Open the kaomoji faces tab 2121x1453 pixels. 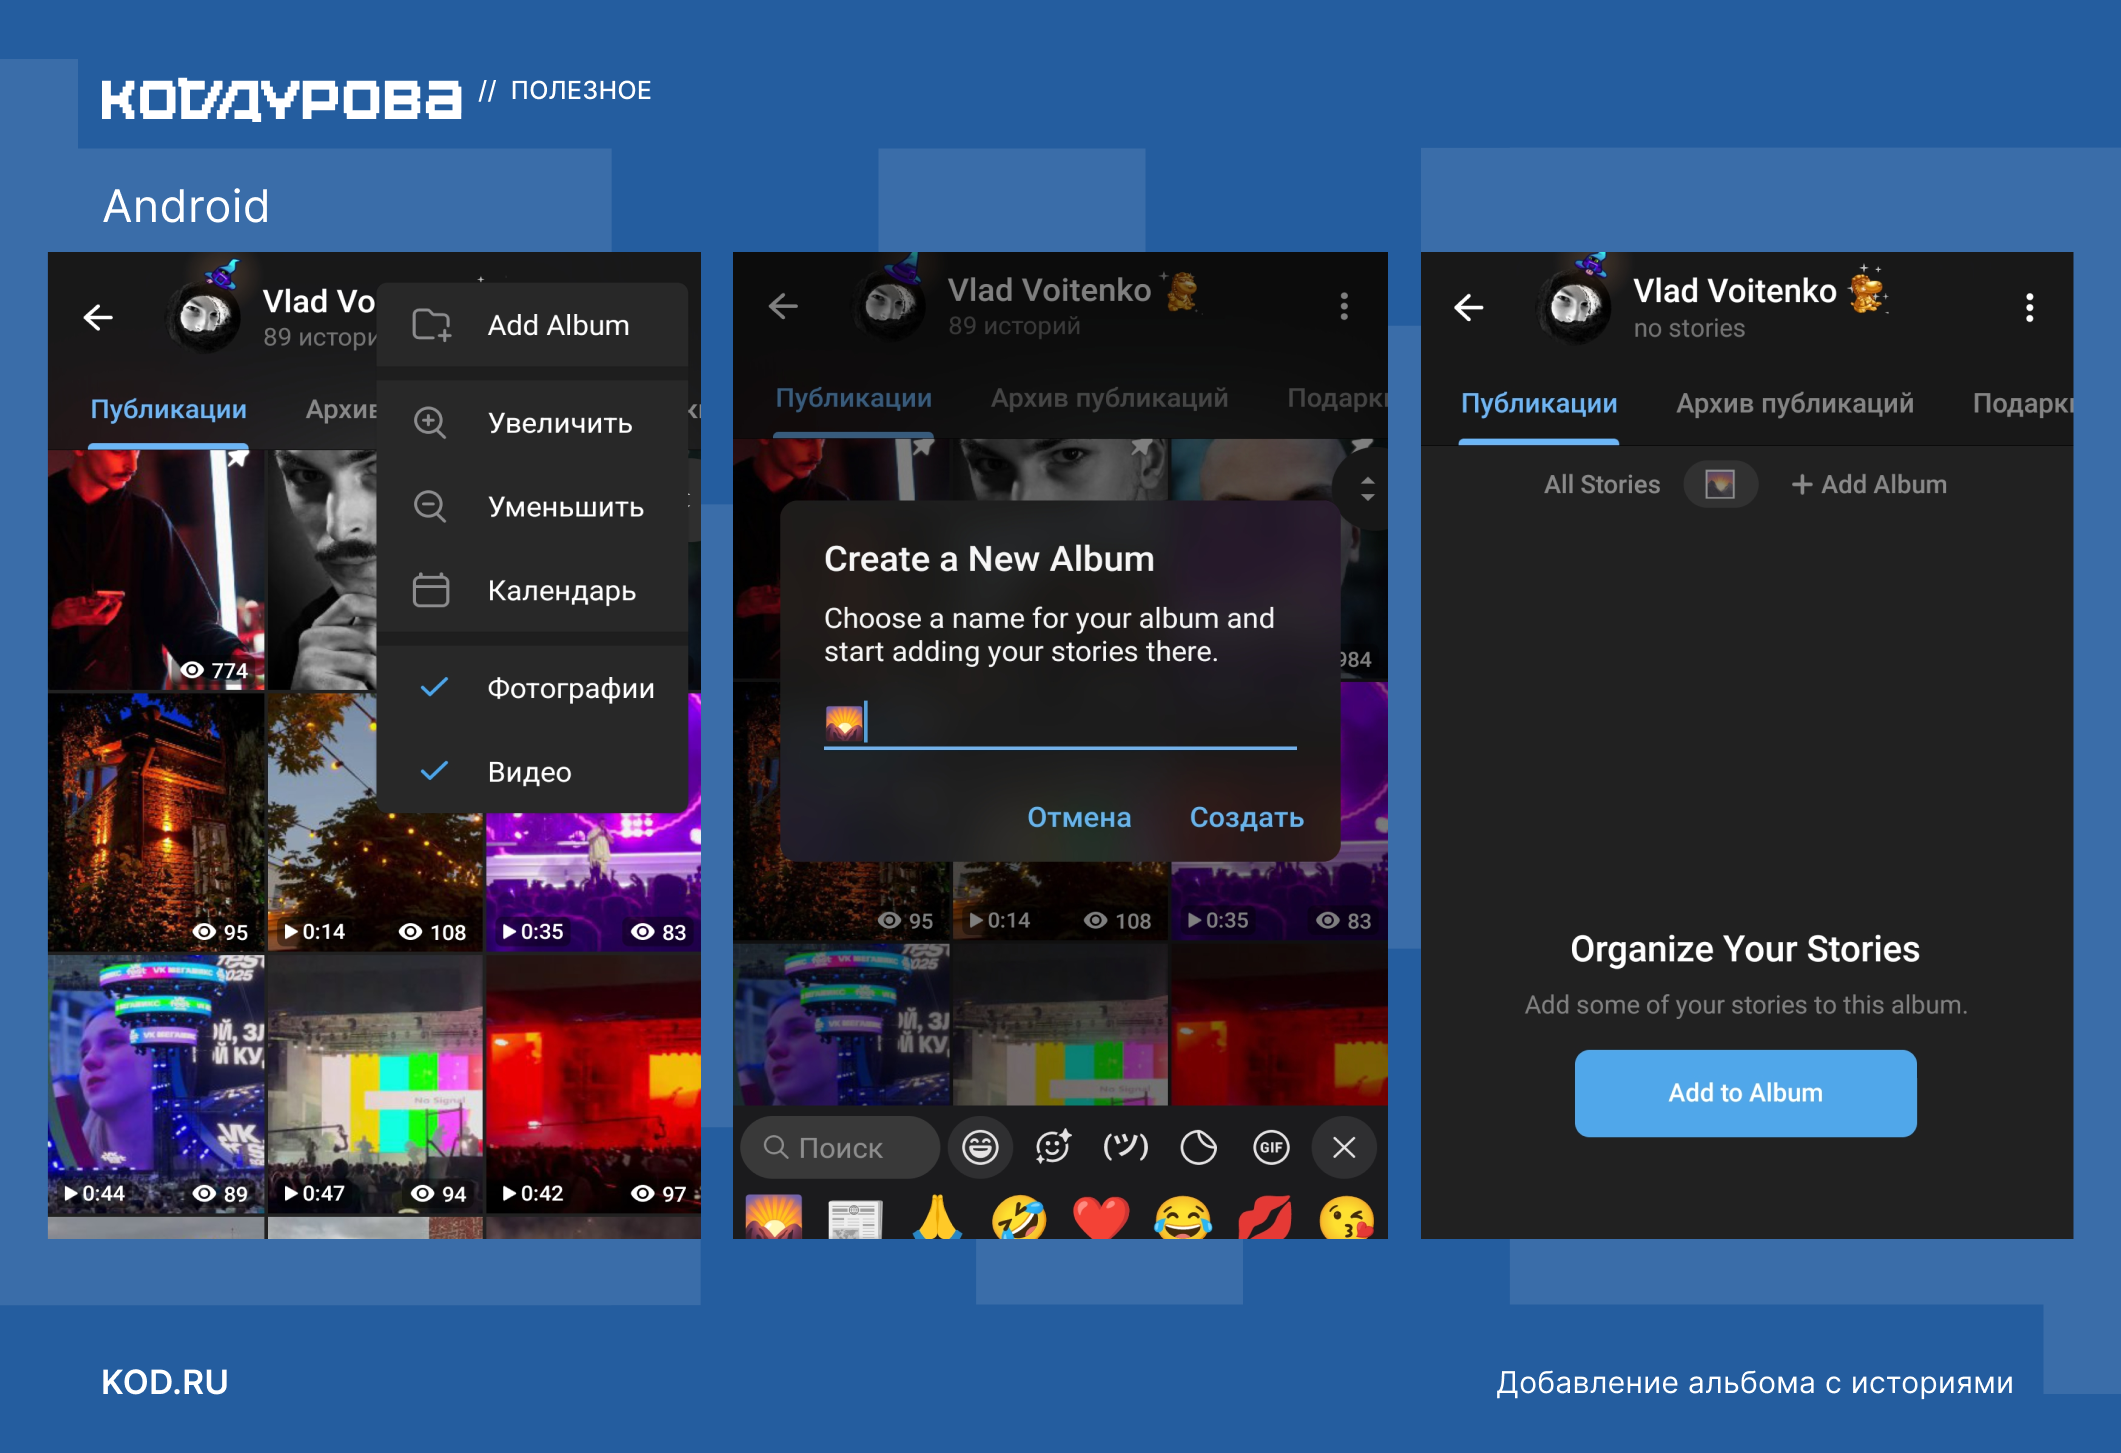[1125, 1147]
